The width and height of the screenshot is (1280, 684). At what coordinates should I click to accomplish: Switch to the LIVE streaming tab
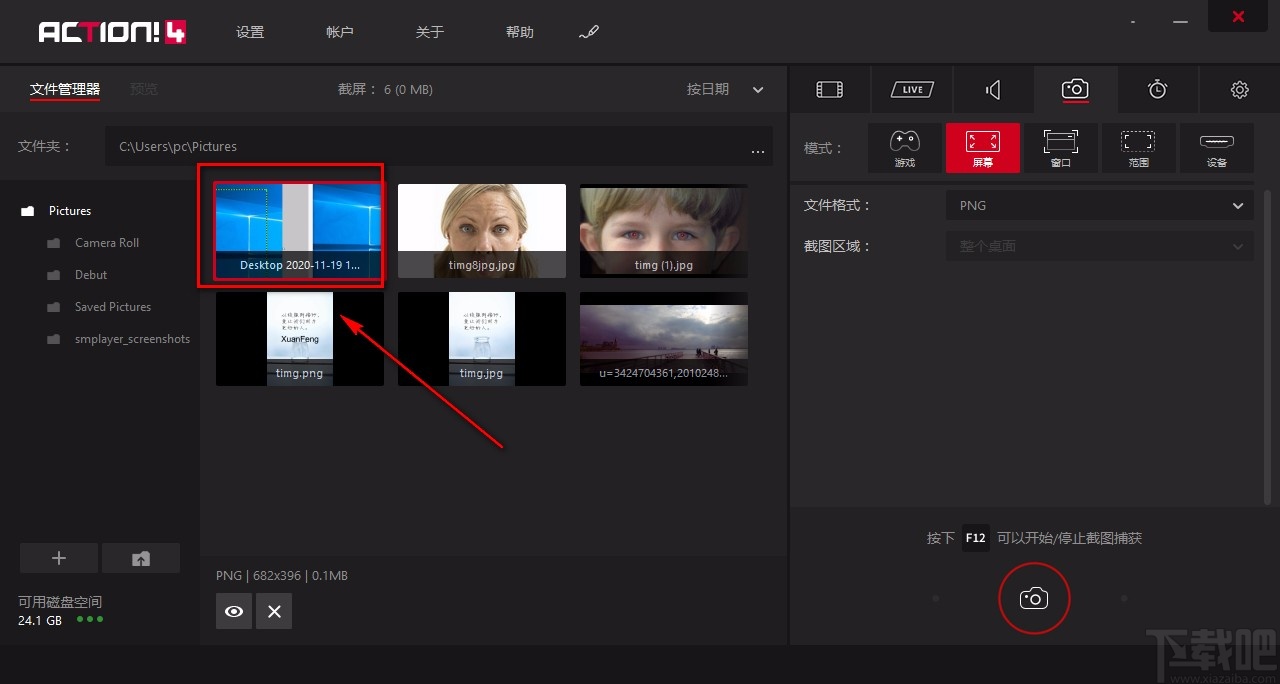(911, 90)
